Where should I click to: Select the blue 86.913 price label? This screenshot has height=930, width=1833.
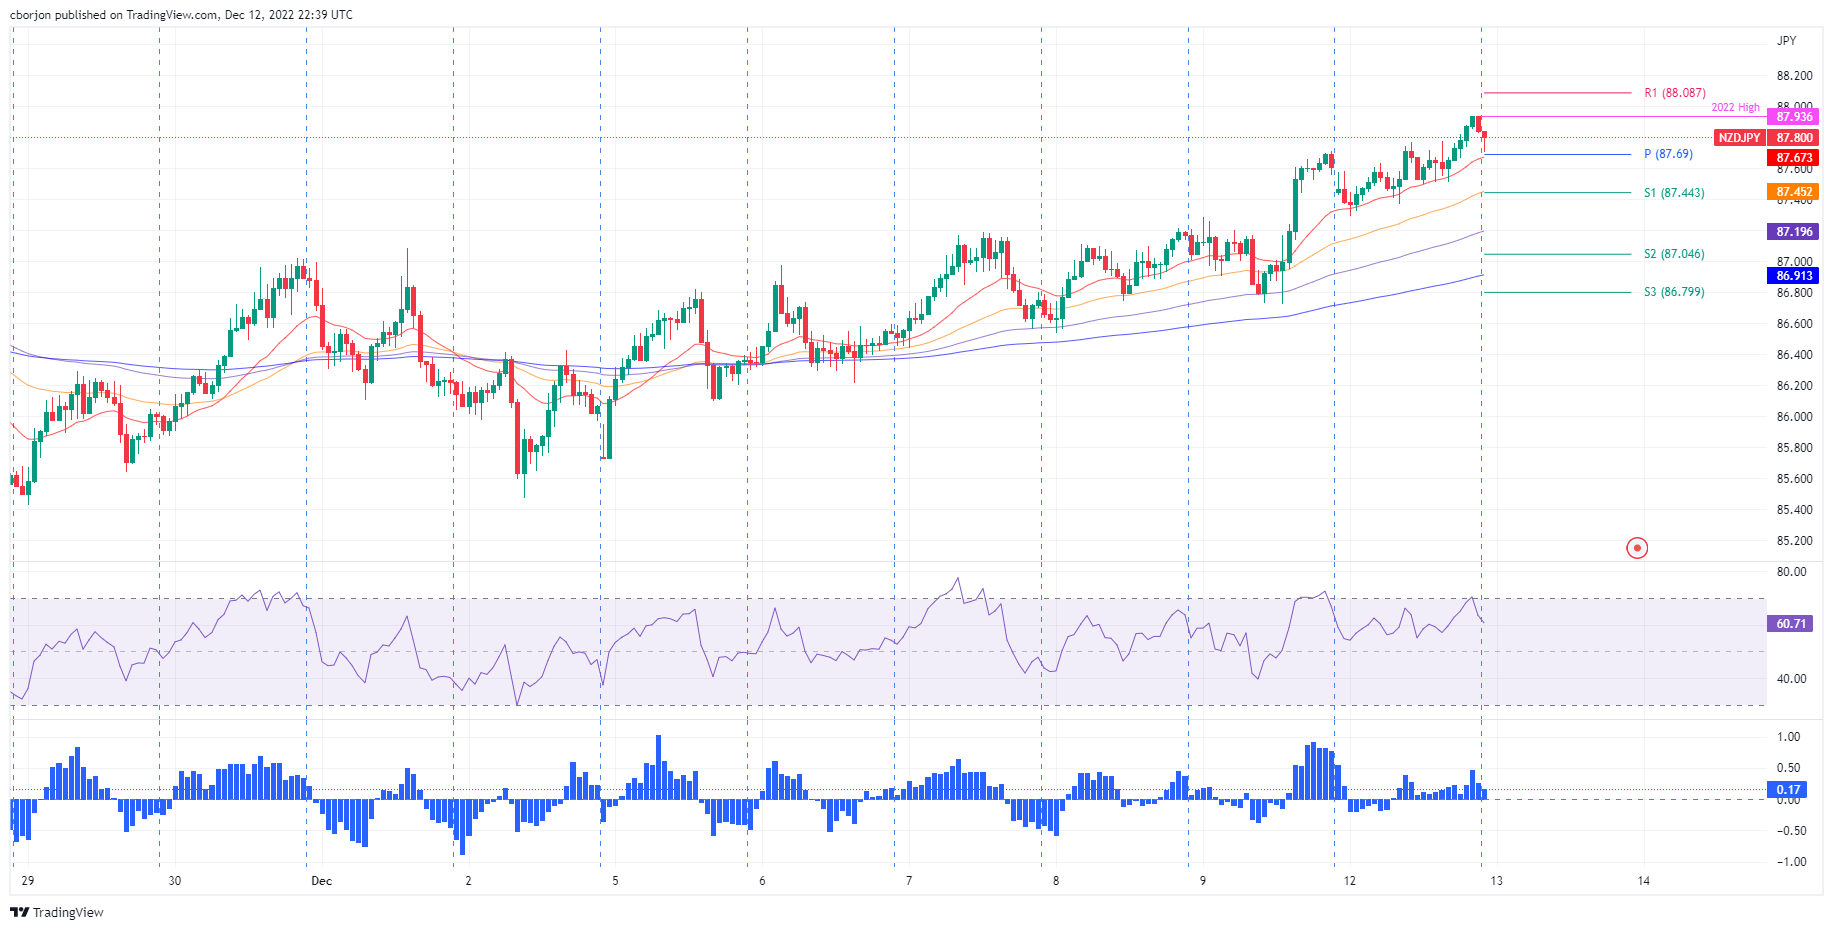(x=1794, y=276)
